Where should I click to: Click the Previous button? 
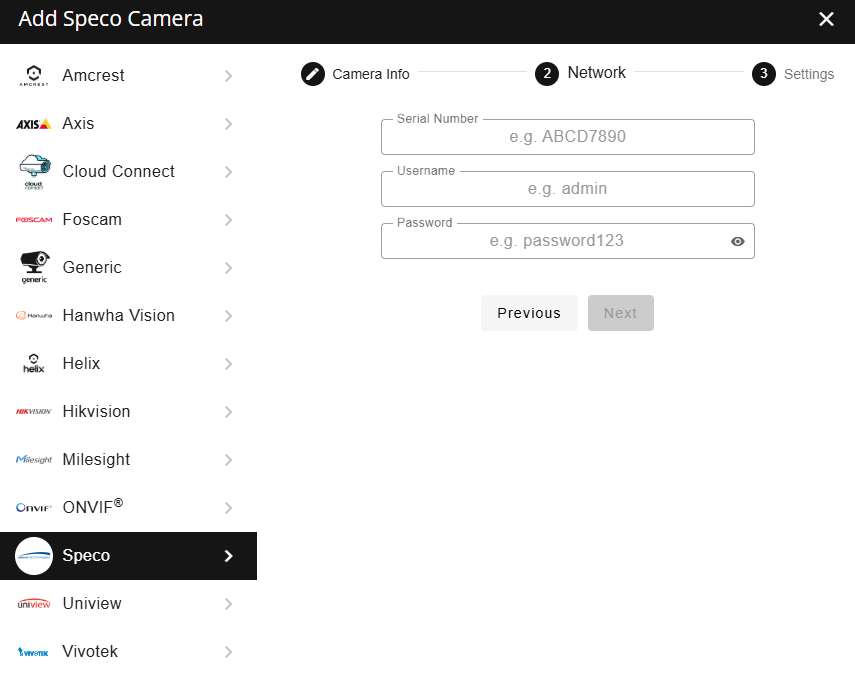pos(529,313)
